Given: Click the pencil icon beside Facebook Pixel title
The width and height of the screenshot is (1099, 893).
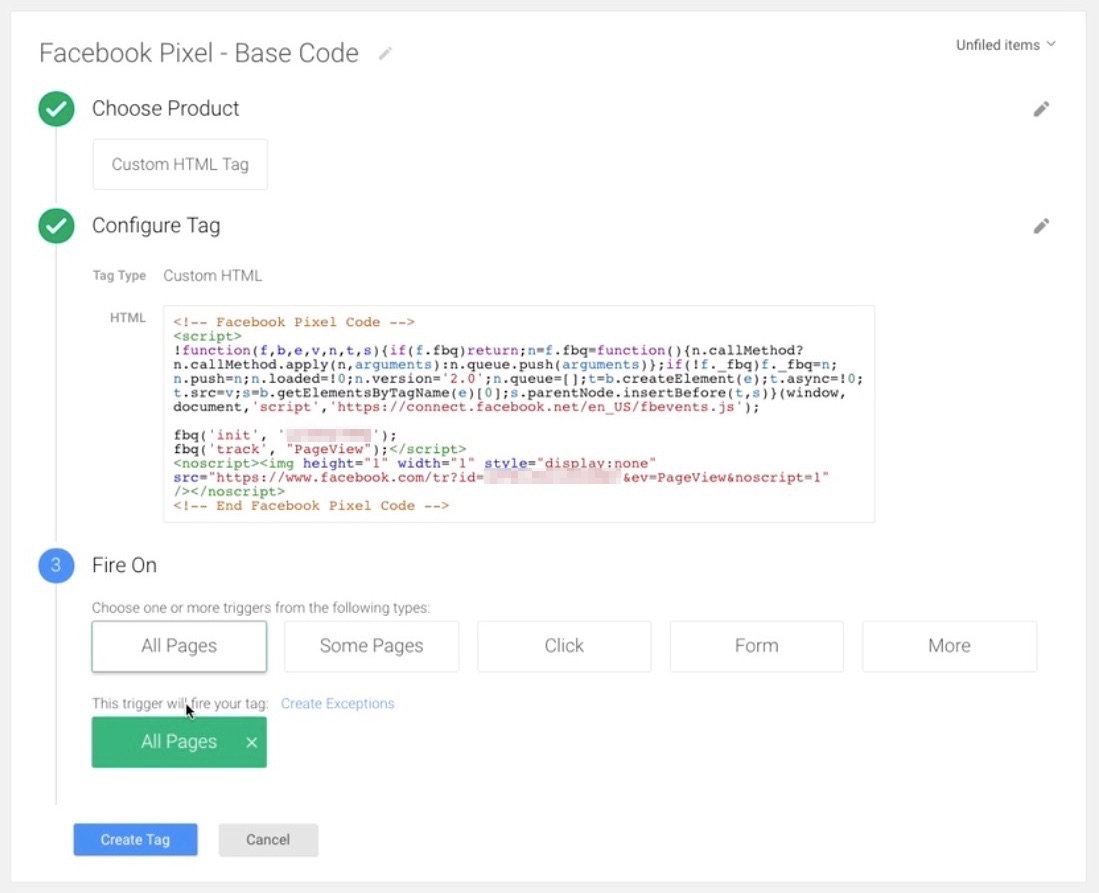Looking at the screenshot, I should click(386, 53).
